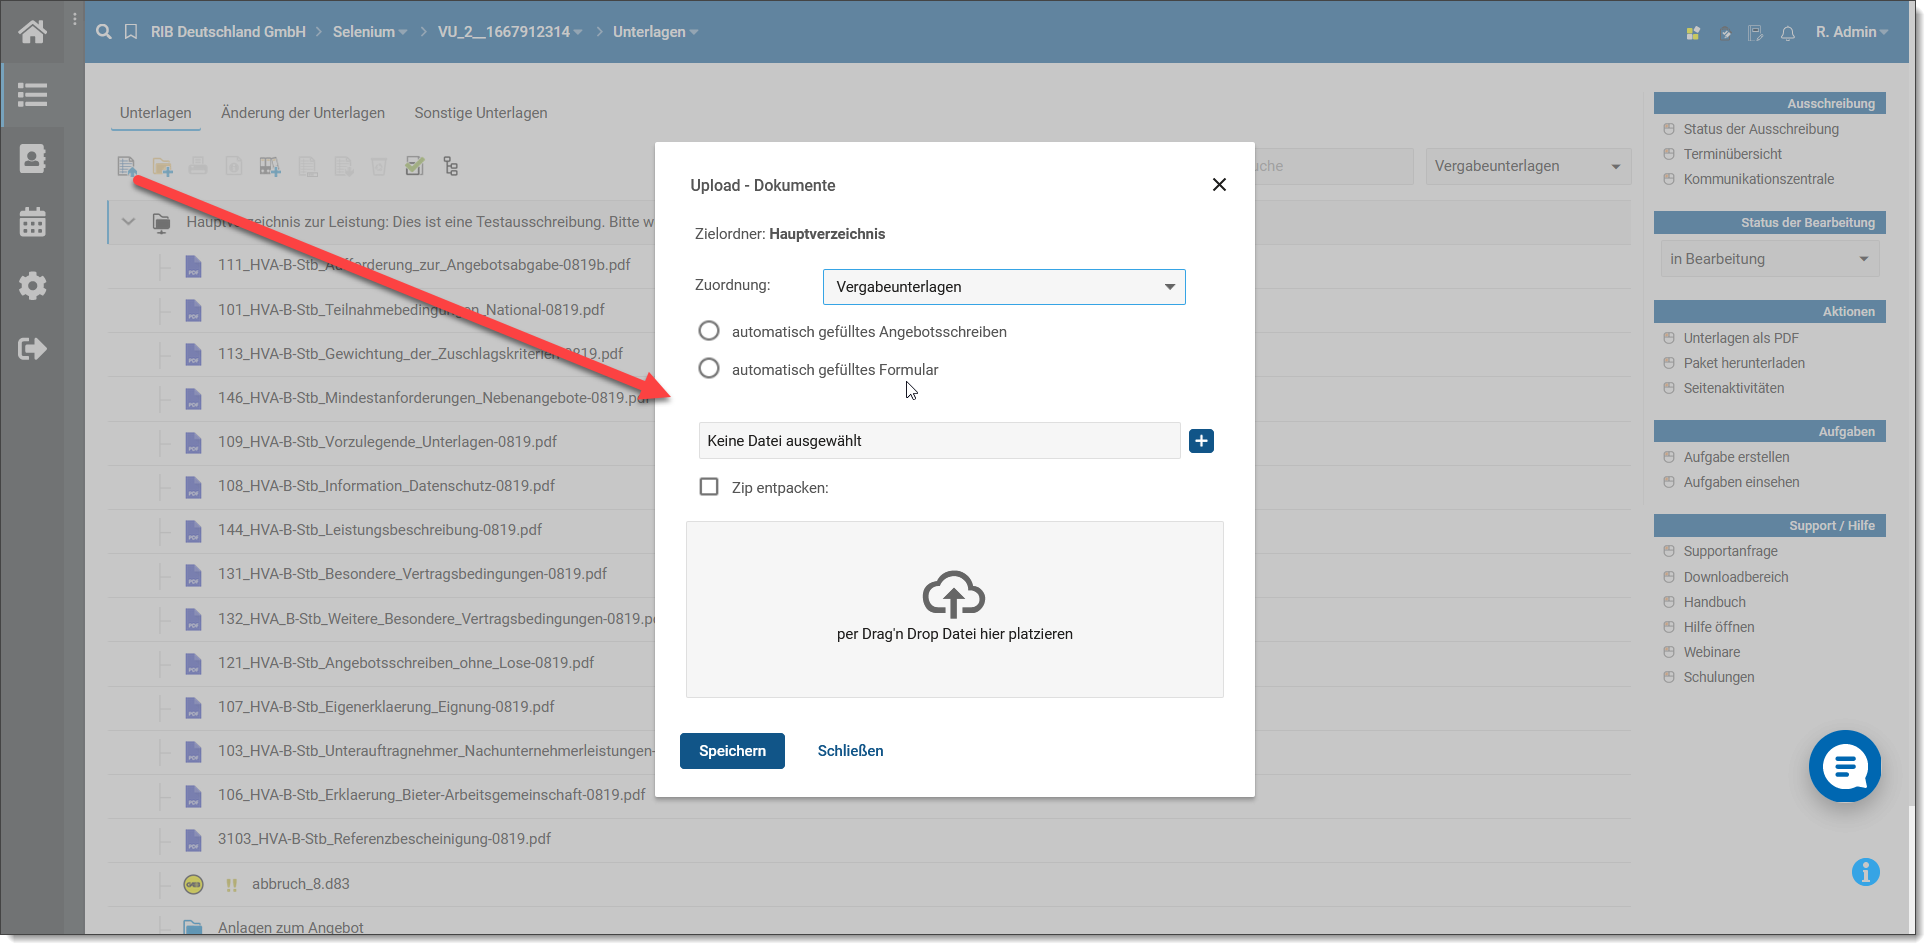Open the Webinare link

[1712, 652]
